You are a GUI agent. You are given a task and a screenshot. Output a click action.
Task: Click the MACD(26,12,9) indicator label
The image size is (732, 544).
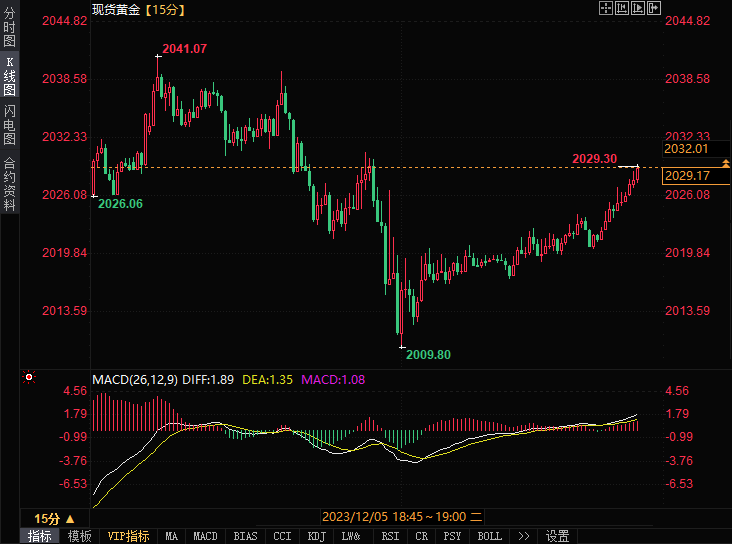tap(135, 380)
